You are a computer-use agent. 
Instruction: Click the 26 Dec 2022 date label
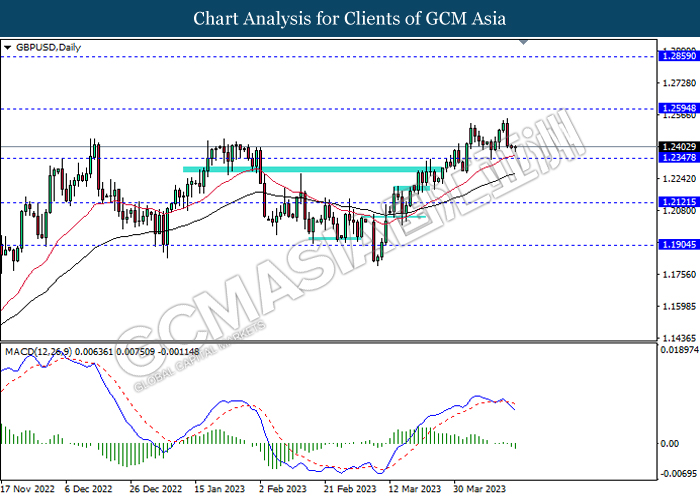pos(156,489)
